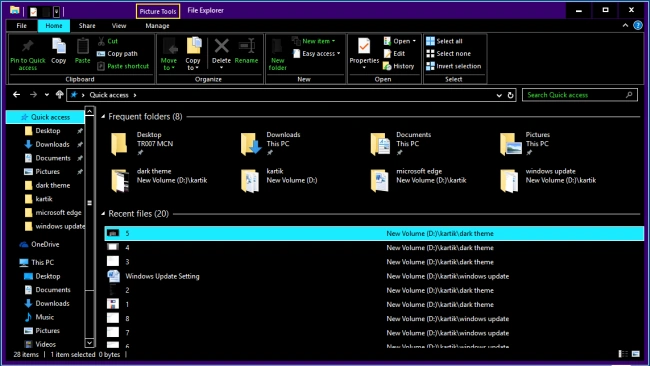Switch to the View tab
Image resolution: width=650 pixels, height=366 pixels.
[119, 26]
